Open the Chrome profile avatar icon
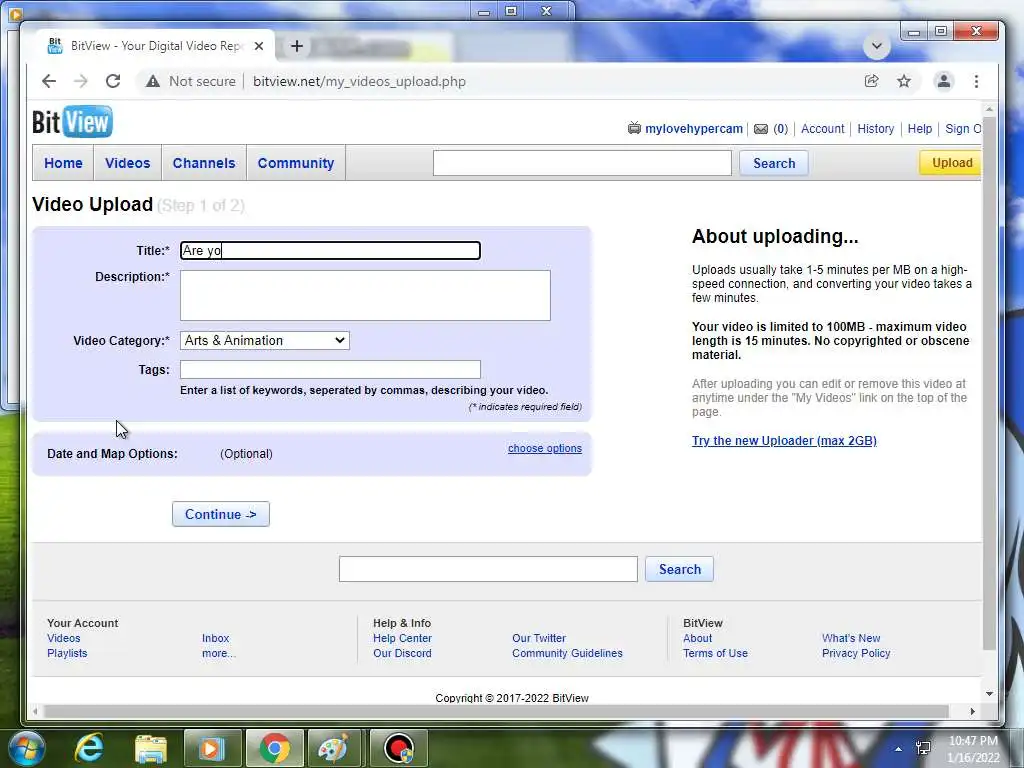The image size is (1024, 768). [944, 81]
